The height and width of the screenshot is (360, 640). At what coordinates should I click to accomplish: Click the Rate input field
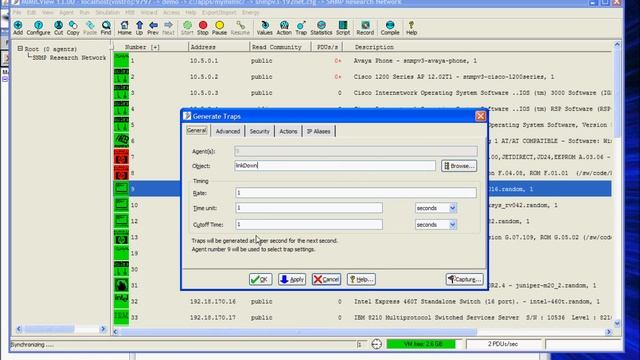[x=356, y=193]
